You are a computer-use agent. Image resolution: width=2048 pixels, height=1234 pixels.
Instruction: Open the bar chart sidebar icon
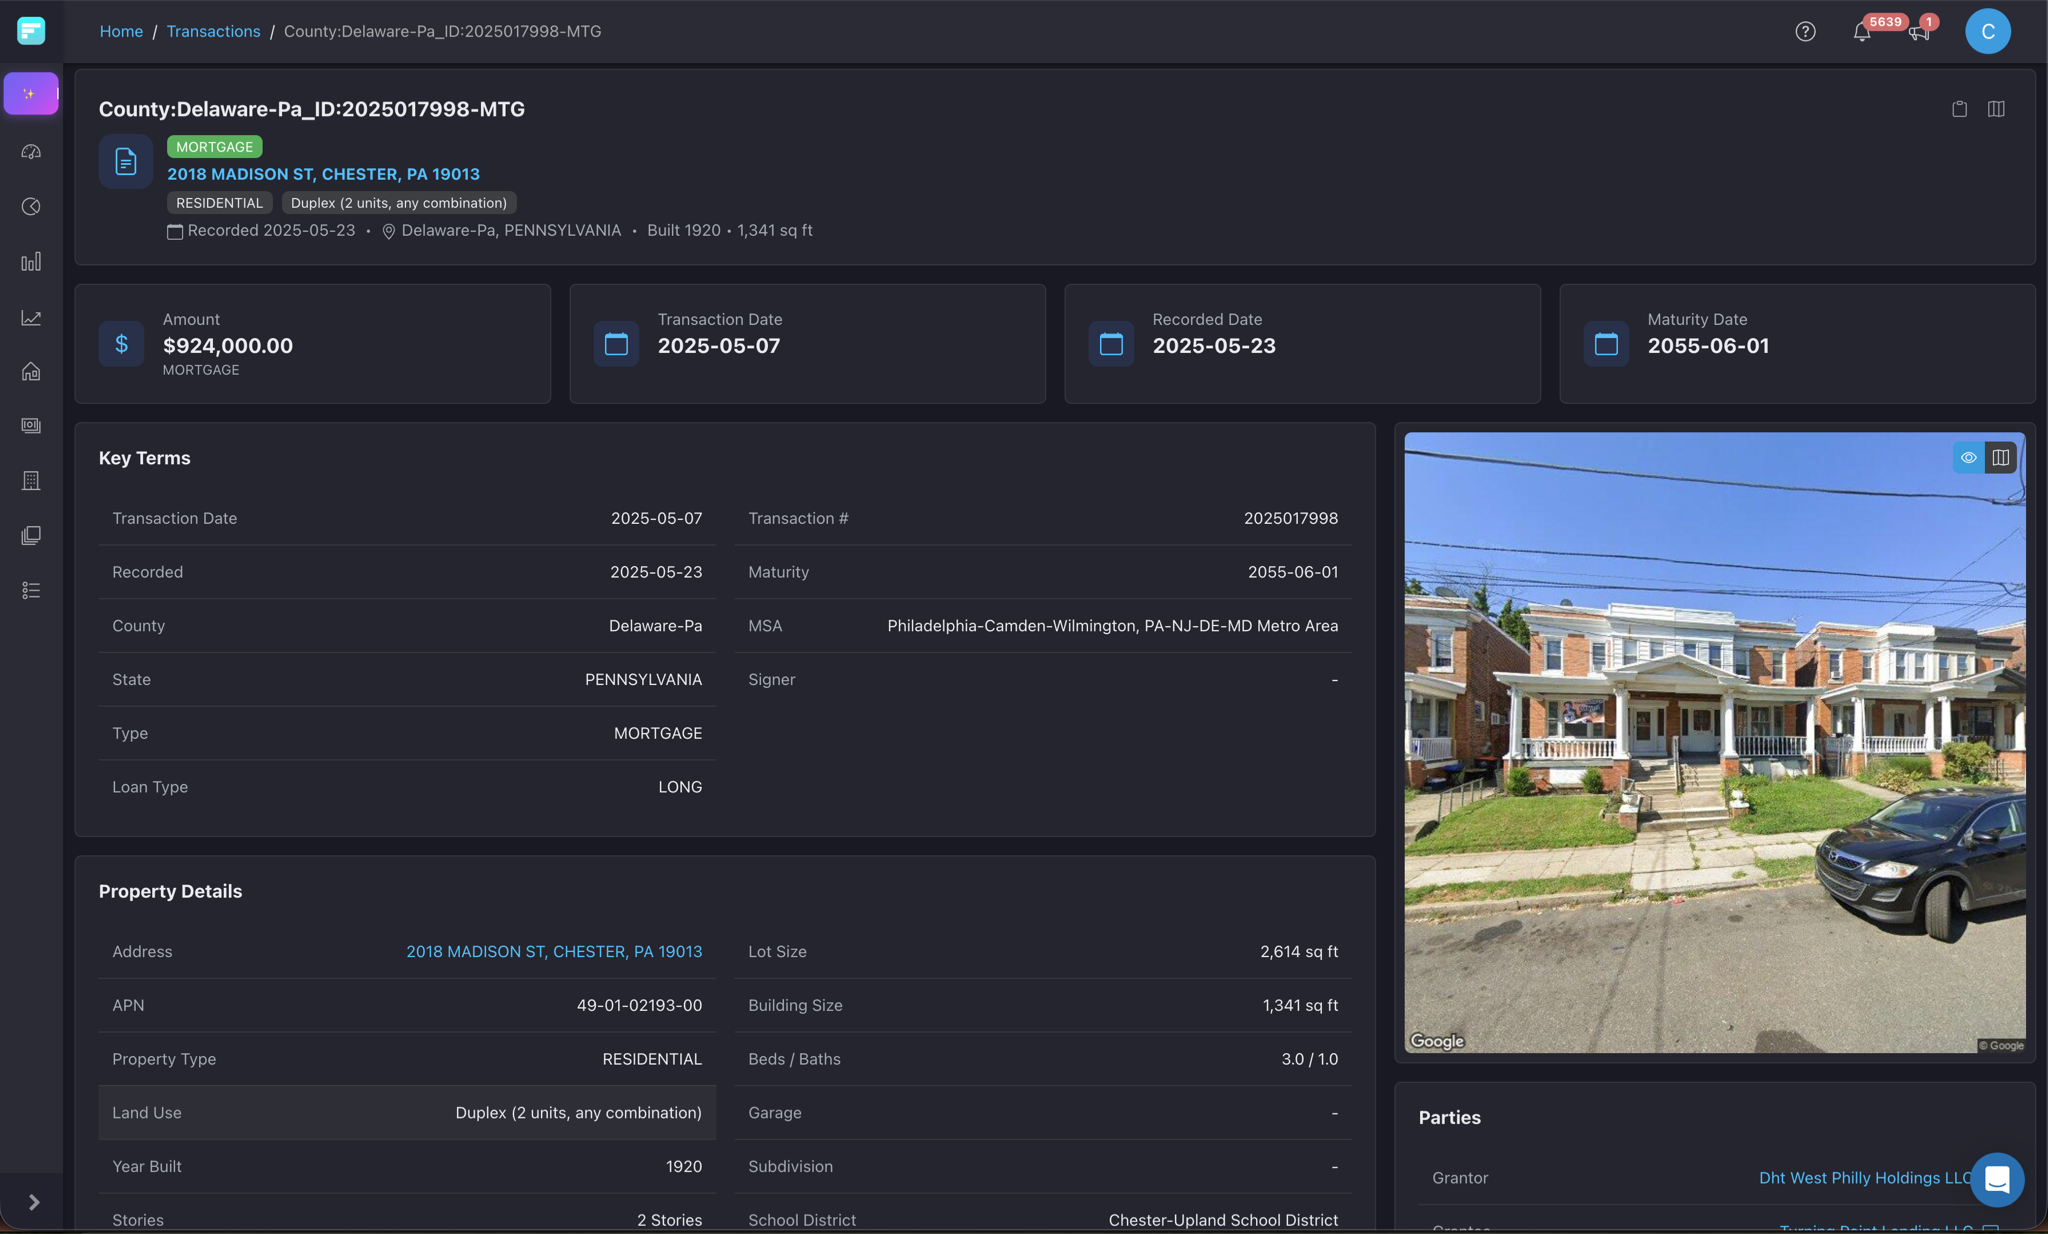[31, 262]
